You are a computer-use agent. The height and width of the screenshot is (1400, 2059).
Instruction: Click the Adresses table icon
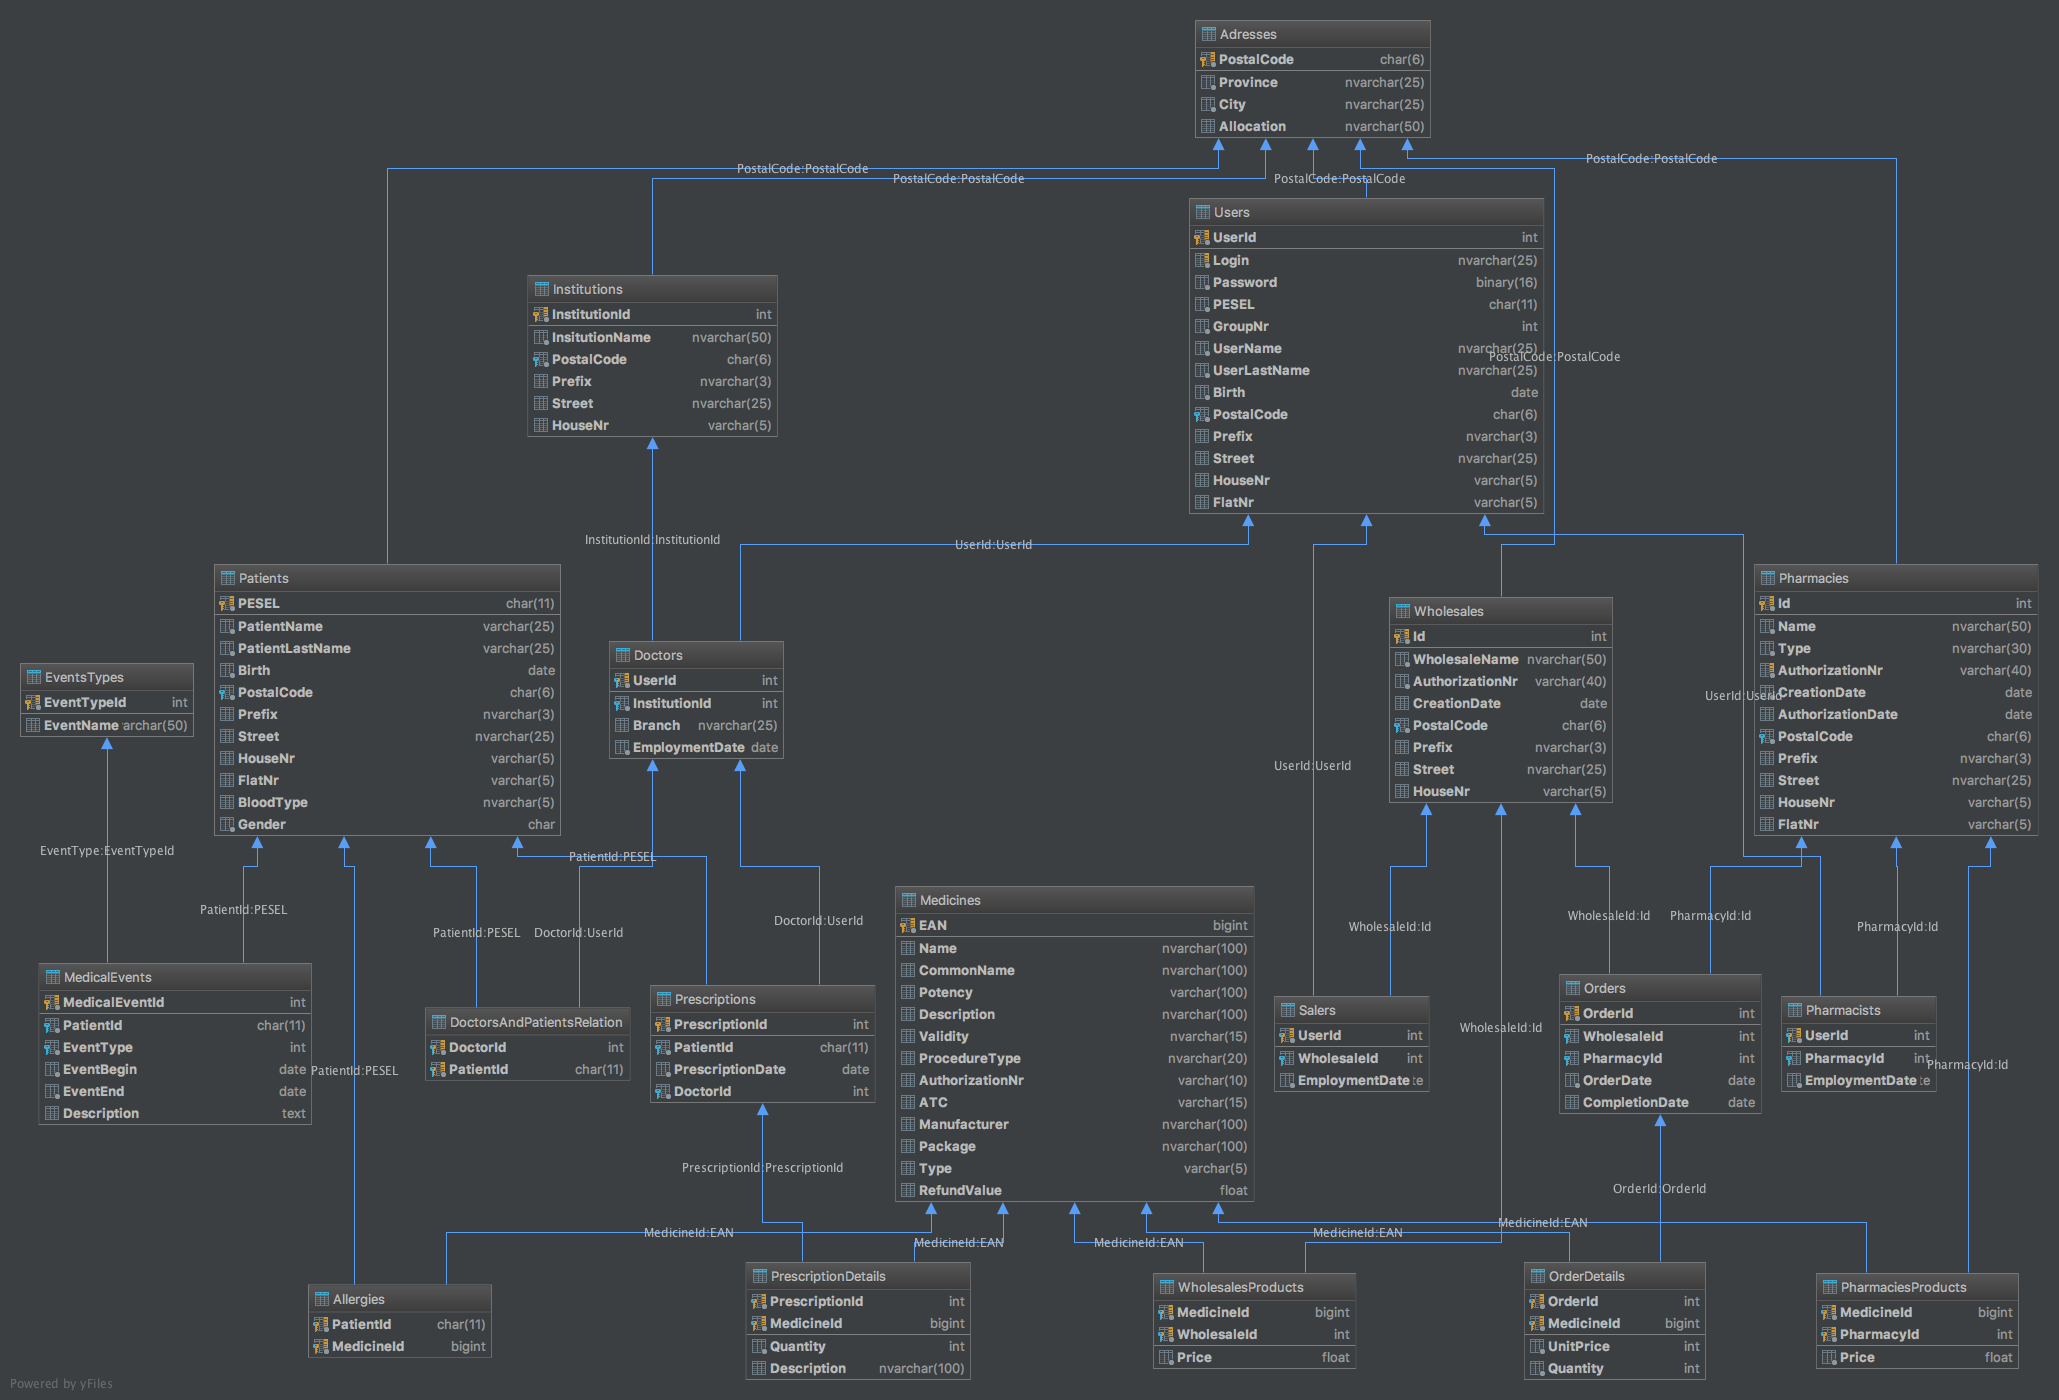coord(1208,34)
